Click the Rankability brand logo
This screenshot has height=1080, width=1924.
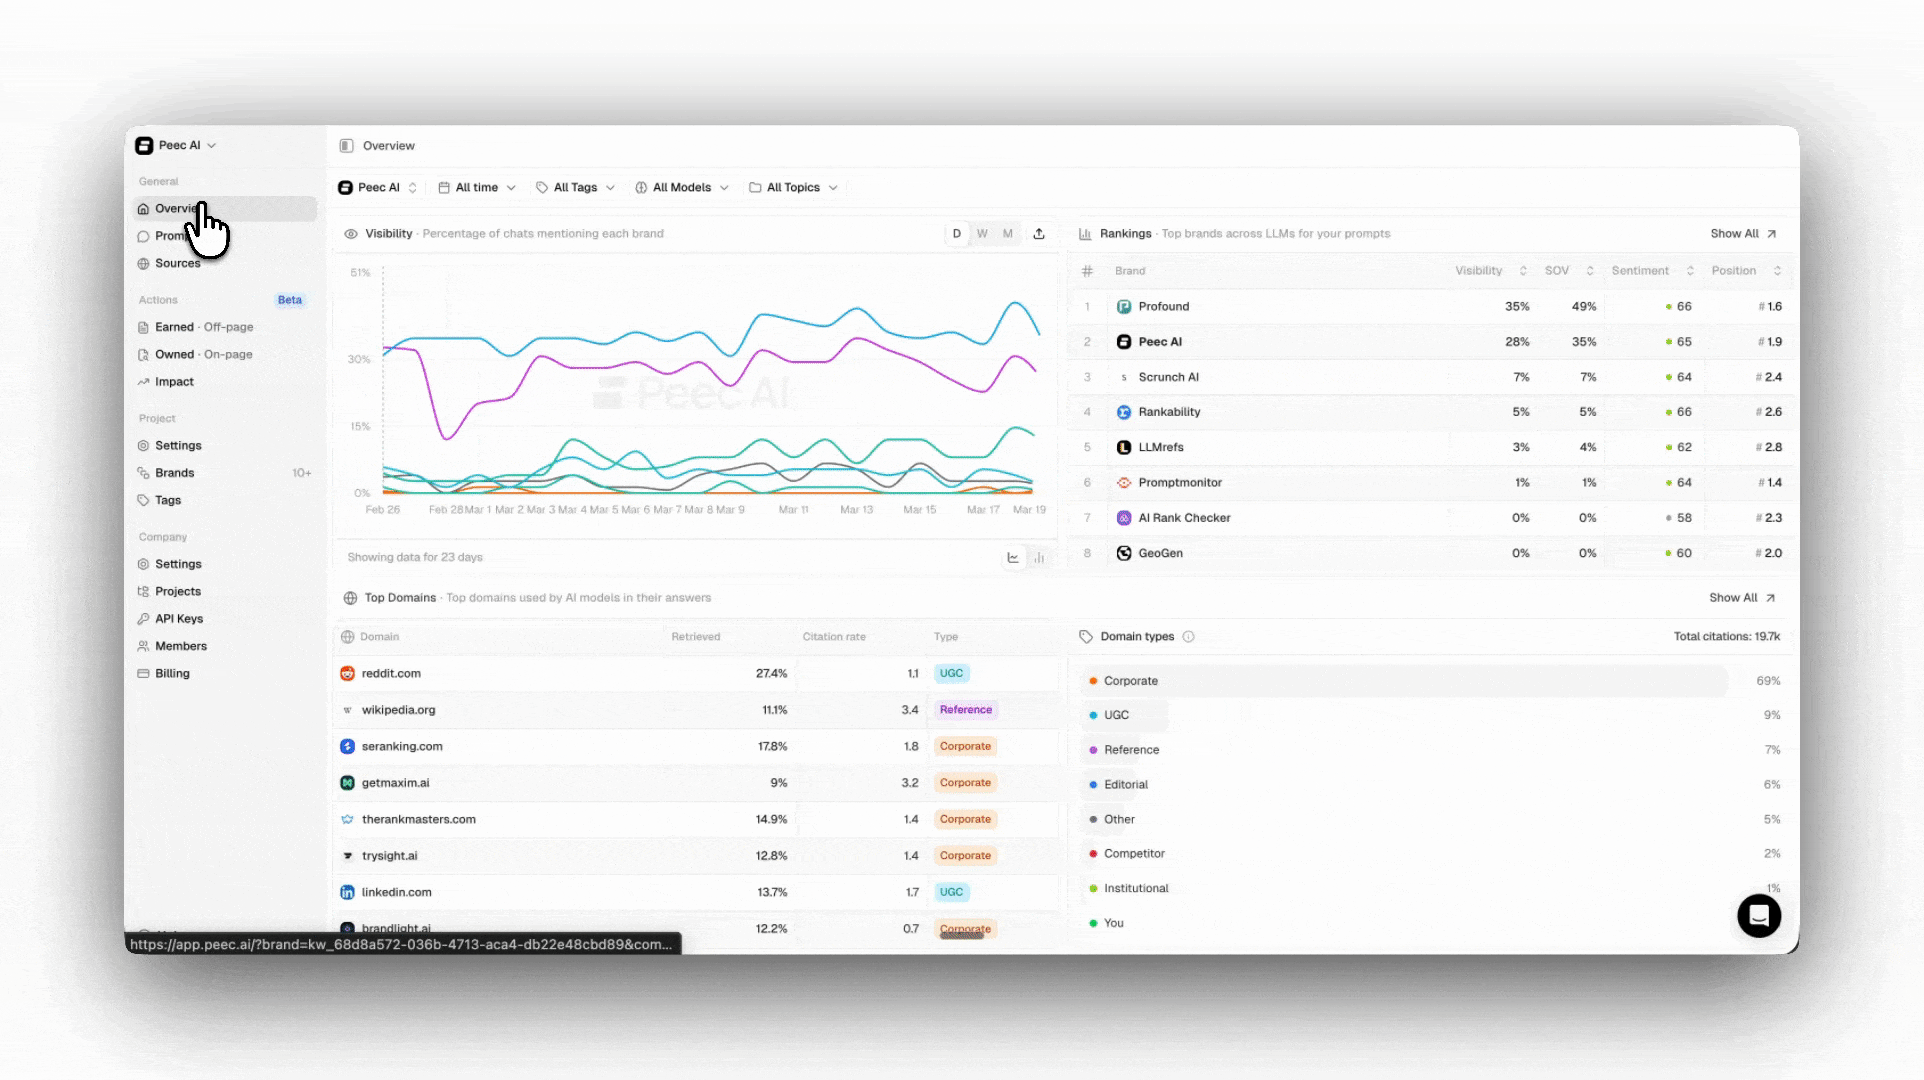coord(1124,412)
